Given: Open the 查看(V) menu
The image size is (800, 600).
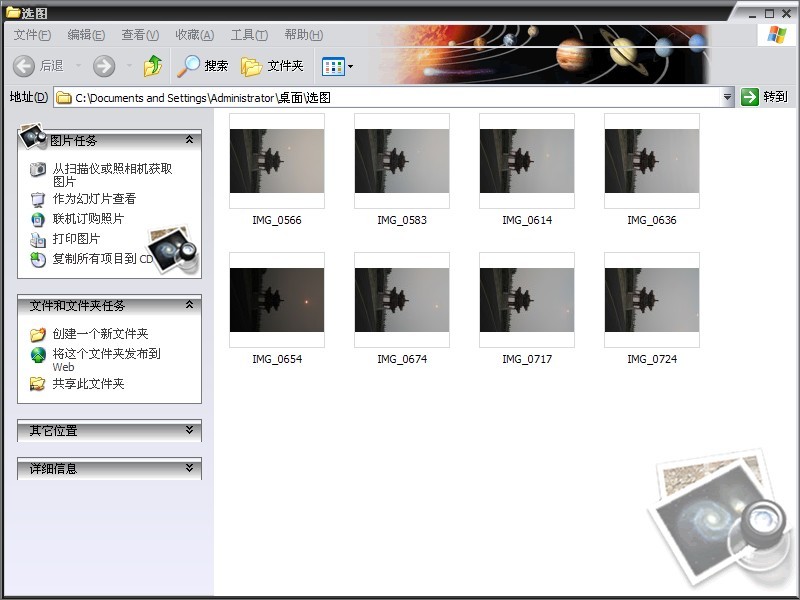Looking at the screenshot, I should [140, 35].
